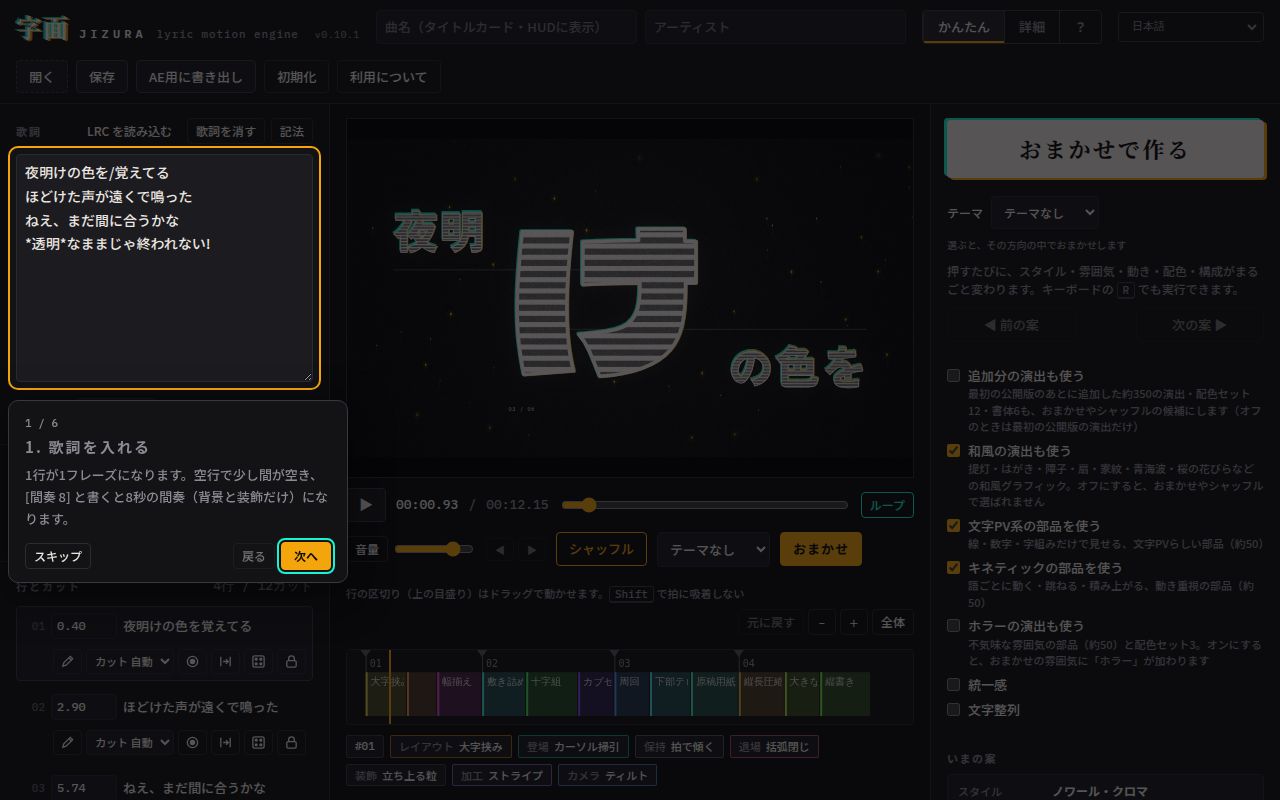Open the テーマ dropdown in the right panel

(x=1045, y=213)
